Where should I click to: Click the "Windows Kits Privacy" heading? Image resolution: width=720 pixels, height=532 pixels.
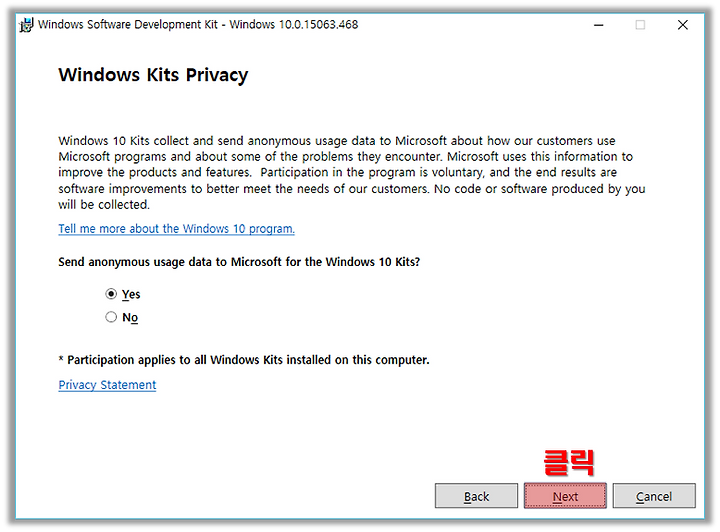[153, 75]
